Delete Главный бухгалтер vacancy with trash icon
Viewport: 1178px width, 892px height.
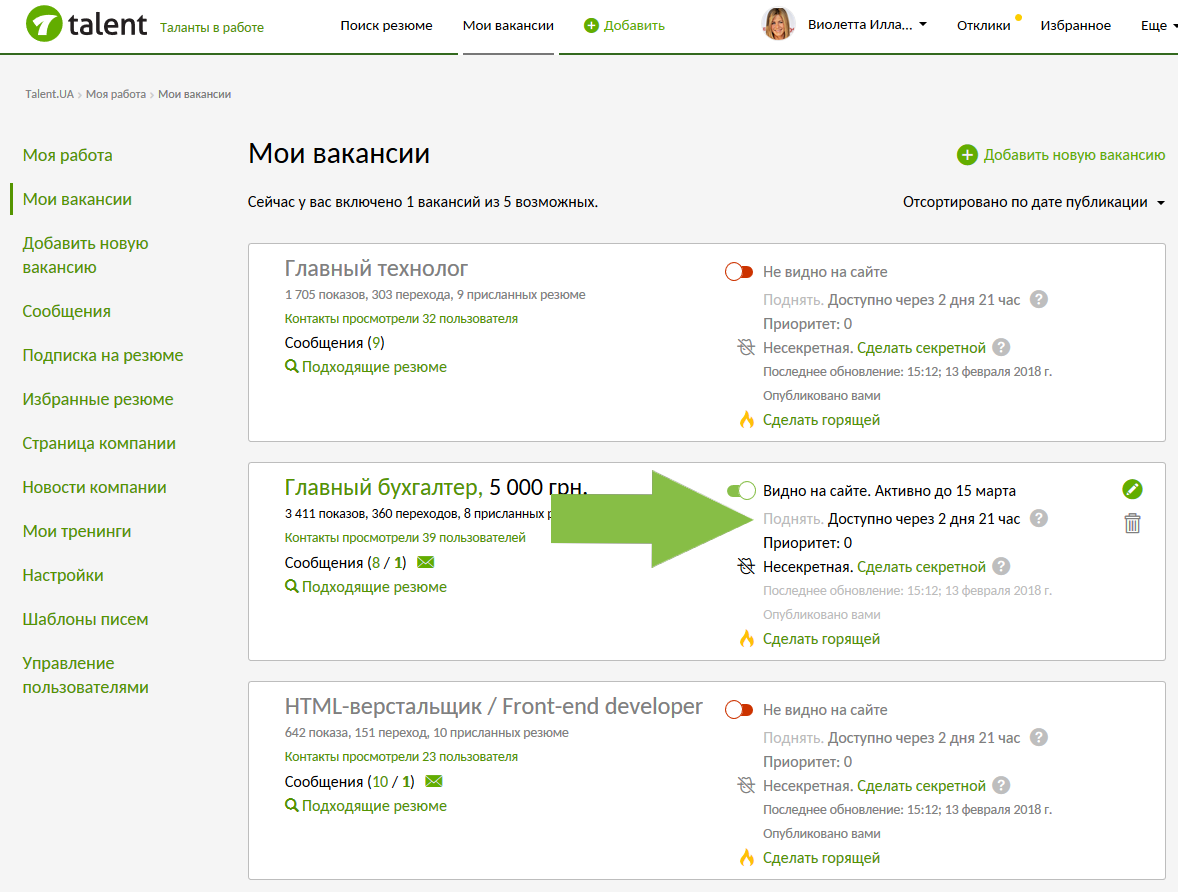coord(1132,523)
